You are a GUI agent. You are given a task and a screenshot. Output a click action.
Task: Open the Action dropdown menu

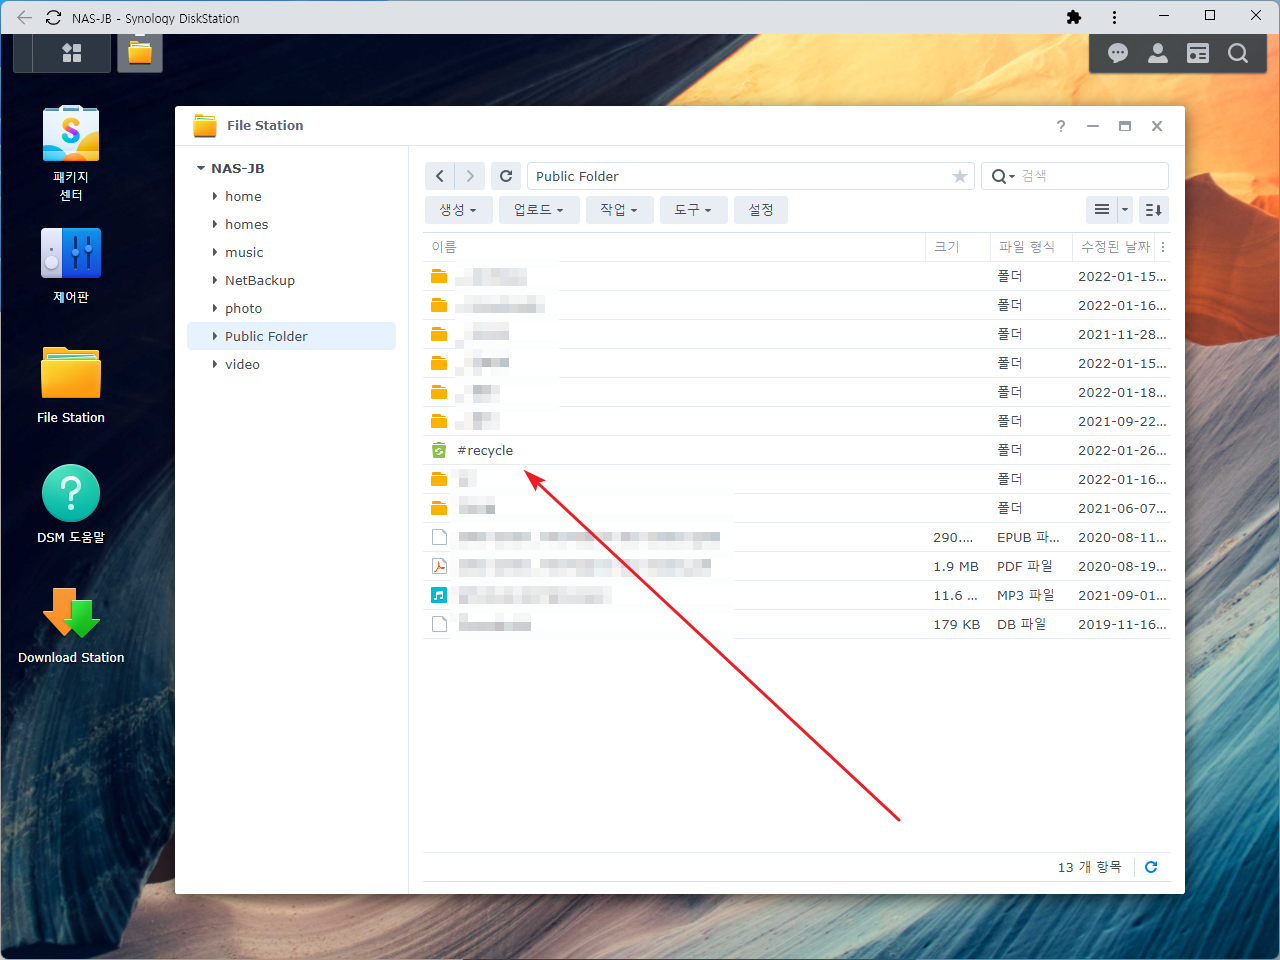[x=619, y=210]
